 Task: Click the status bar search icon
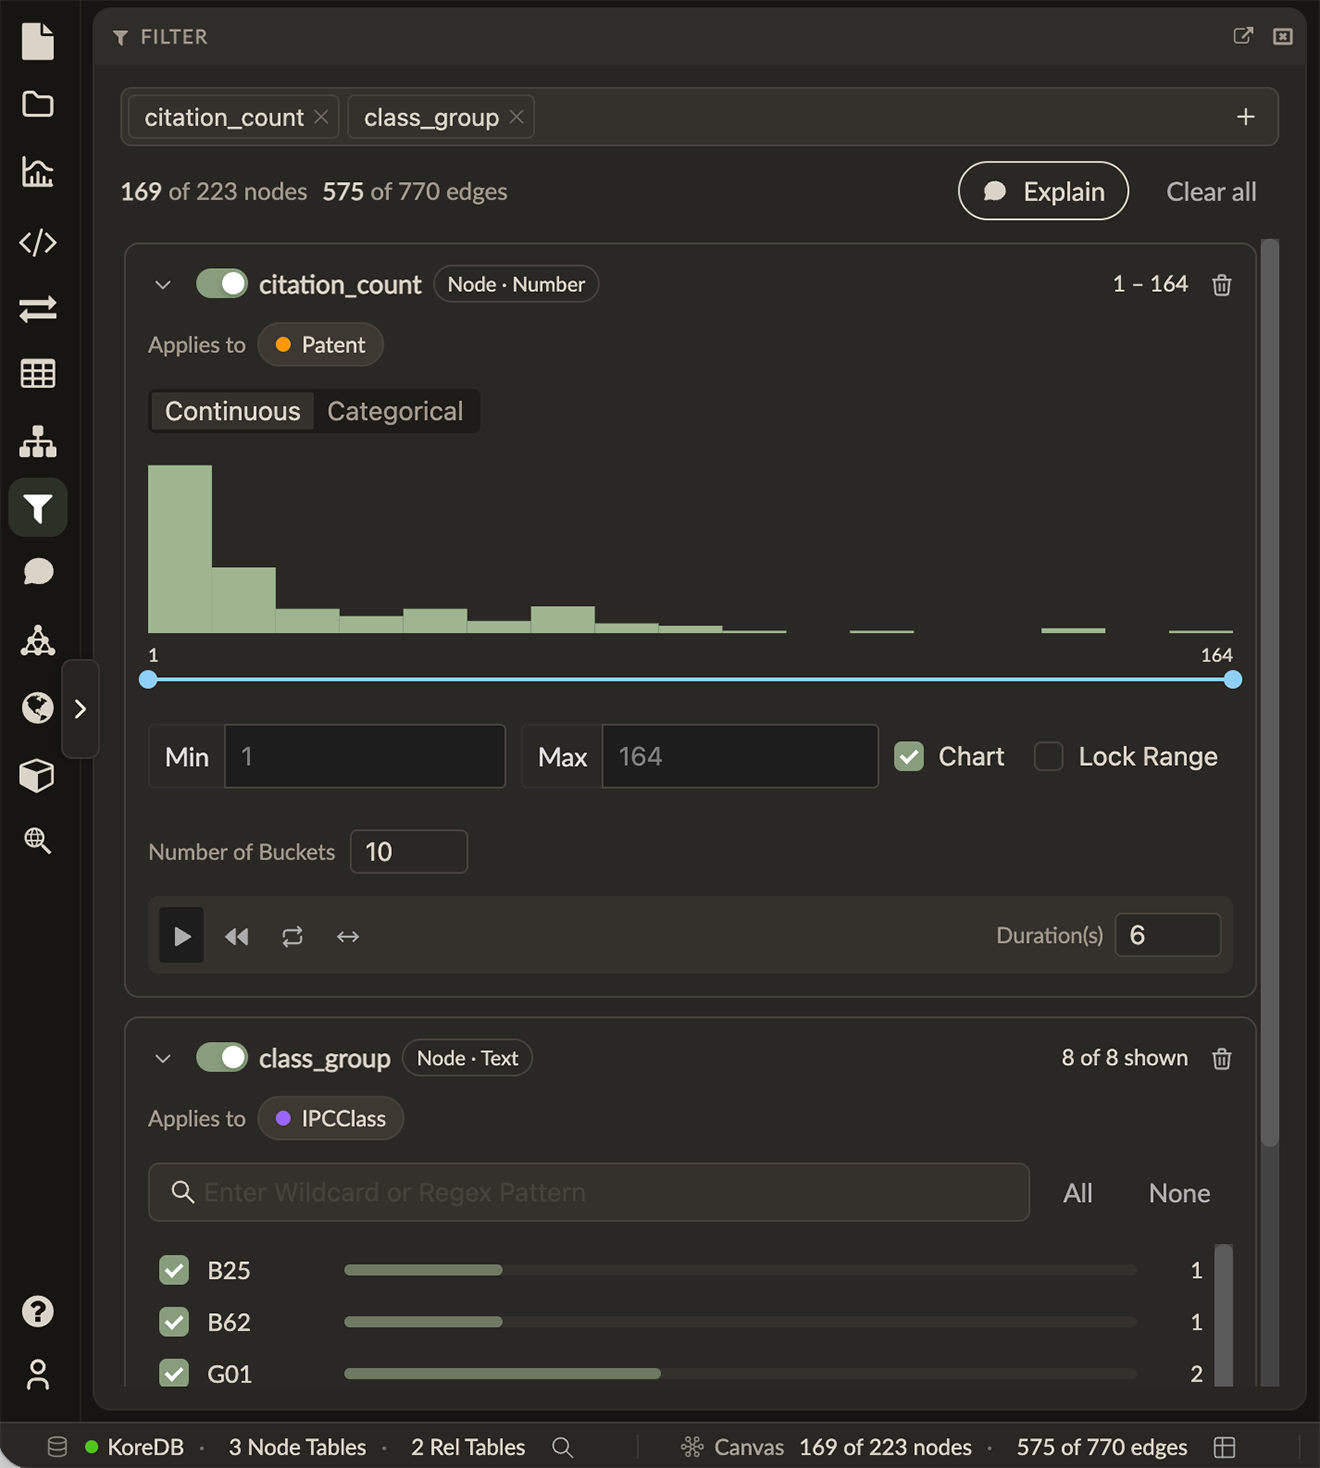pos(562,1447)
